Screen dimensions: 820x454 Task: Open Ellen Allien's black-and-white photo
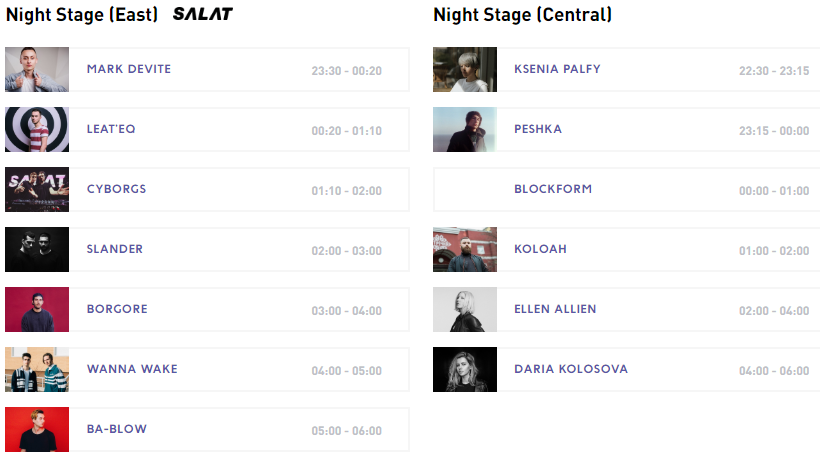465,310
